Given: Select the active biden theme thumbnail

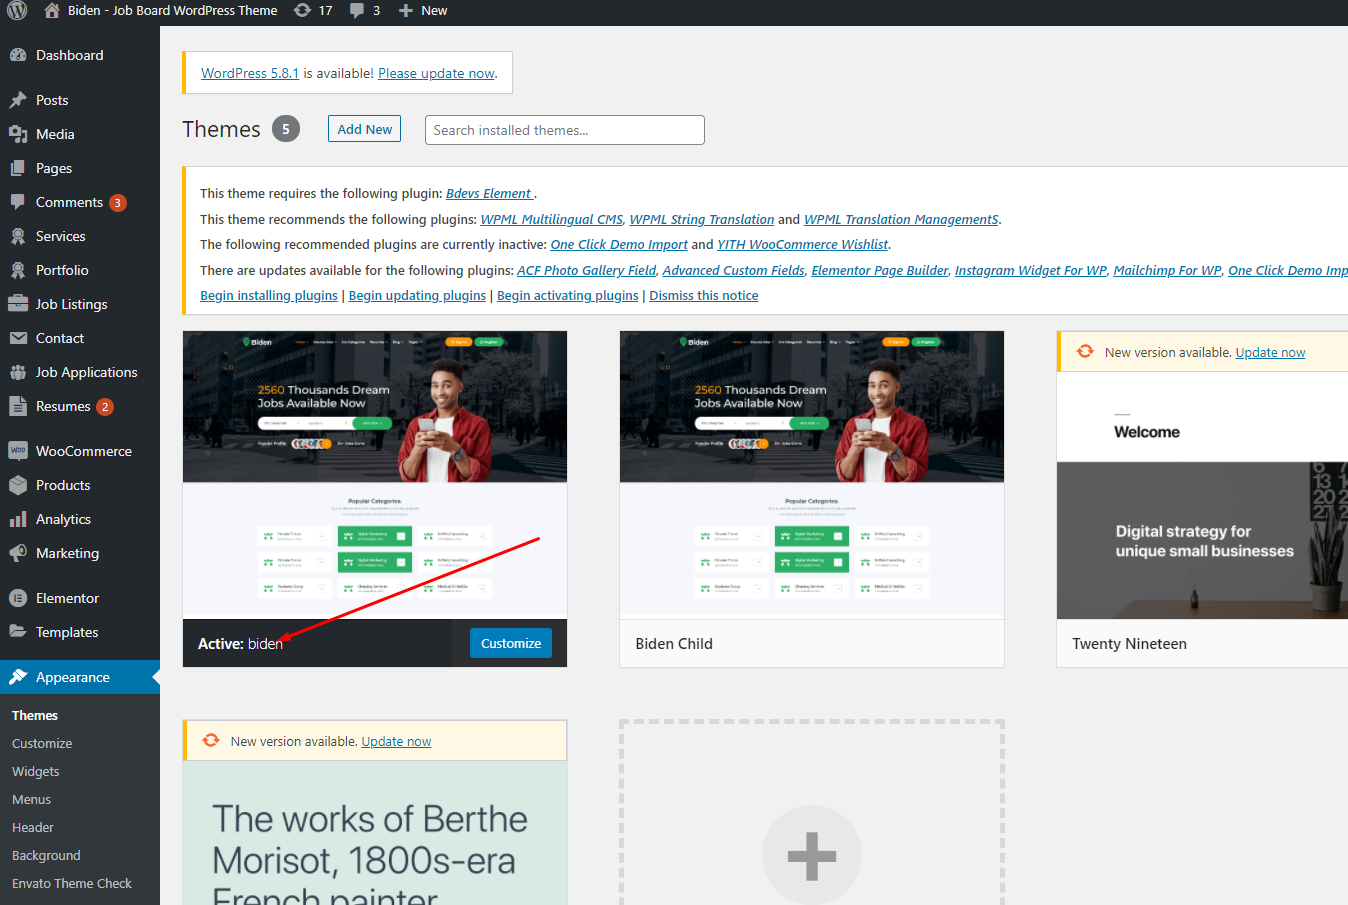Looking at the screenshot, I should point(375,475).
